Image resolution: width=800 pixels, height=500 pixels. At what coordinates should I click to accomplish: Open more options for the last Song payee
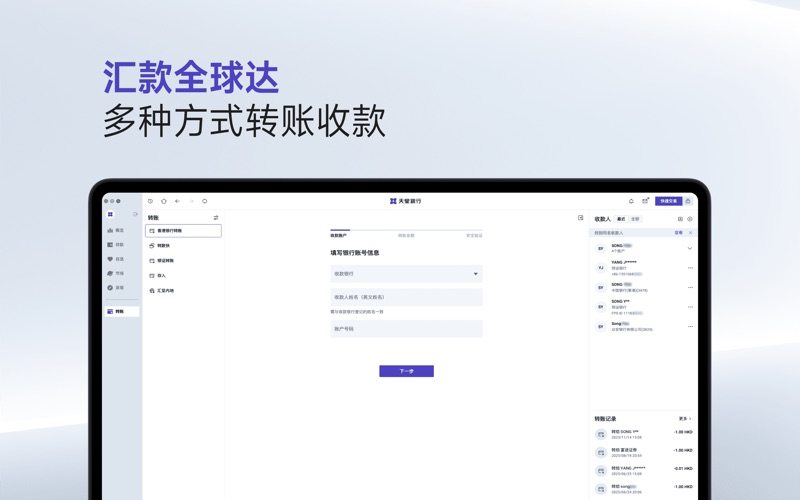tap(690, 327)
